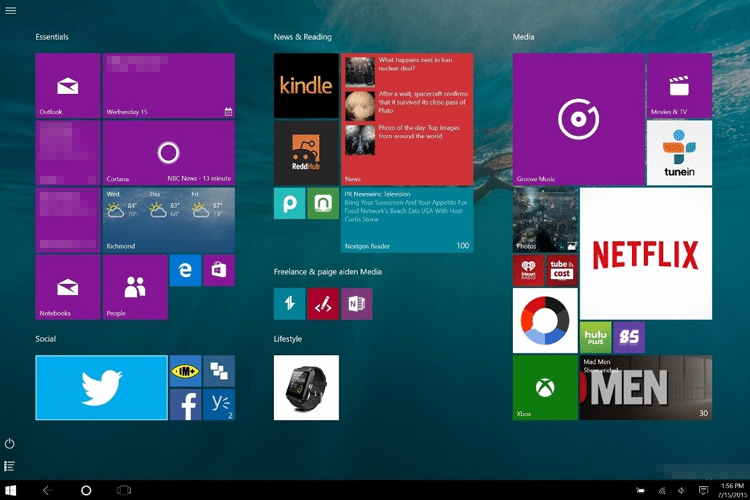750x500 pixels.
Task: Select the Social group heading
Action: pos(45,339)
